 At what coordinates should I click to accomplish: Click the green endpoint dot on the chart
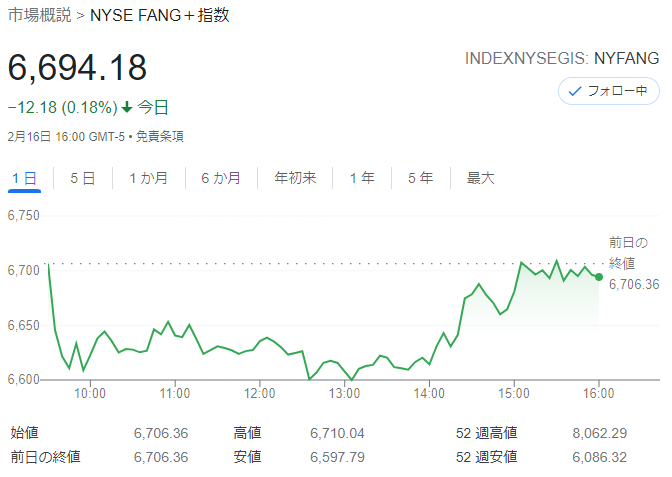pos(599,277)
